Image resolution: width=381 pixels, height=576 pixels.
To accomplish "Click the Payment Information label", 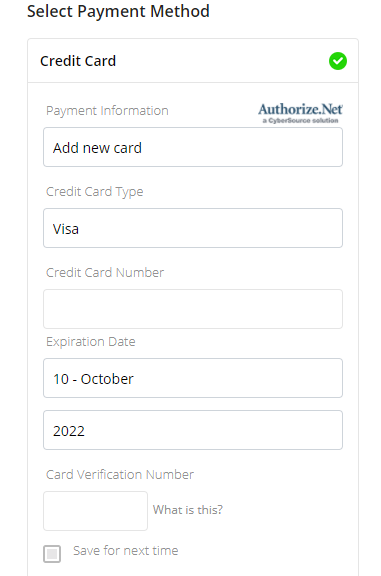I will [x=107, y=111].
